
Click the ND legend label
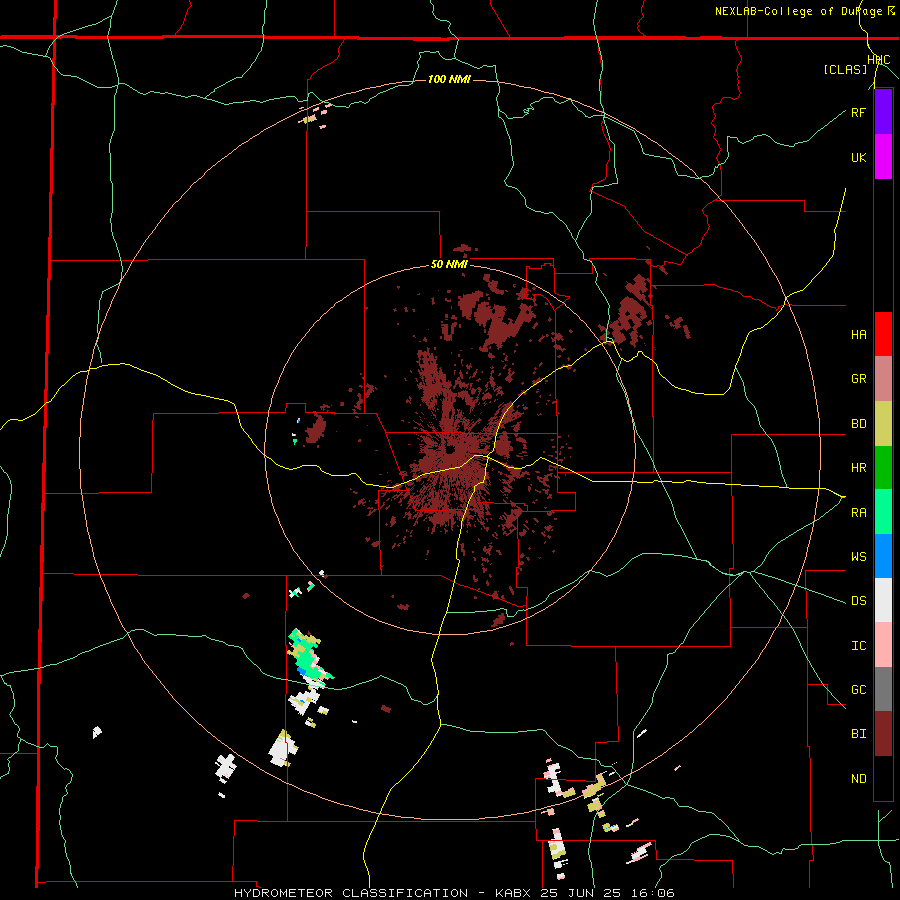point(858,779)
